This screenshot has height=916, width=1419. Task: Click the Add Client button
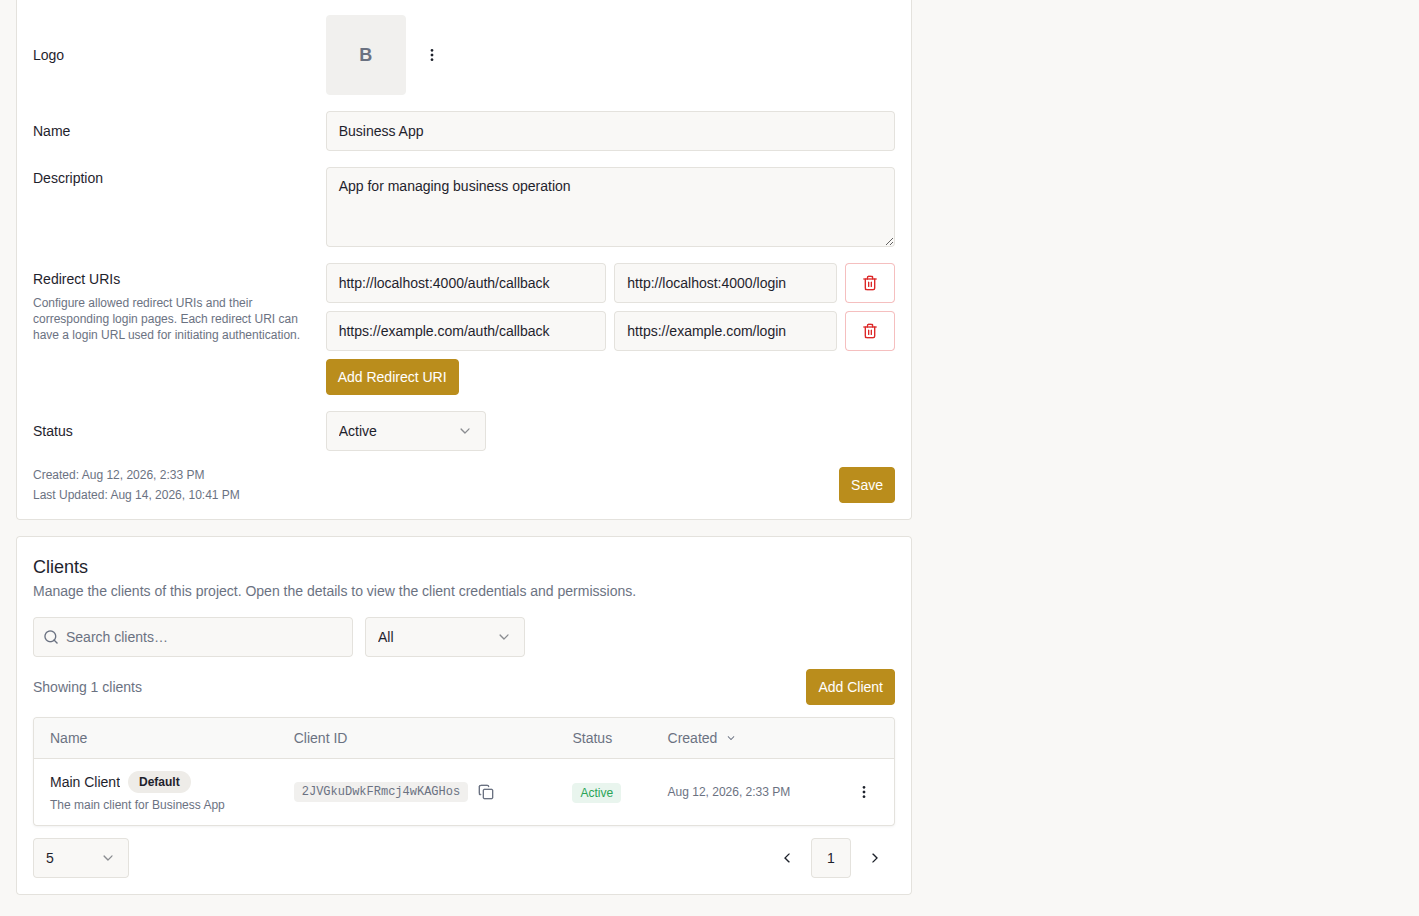[x=850, y=687]
